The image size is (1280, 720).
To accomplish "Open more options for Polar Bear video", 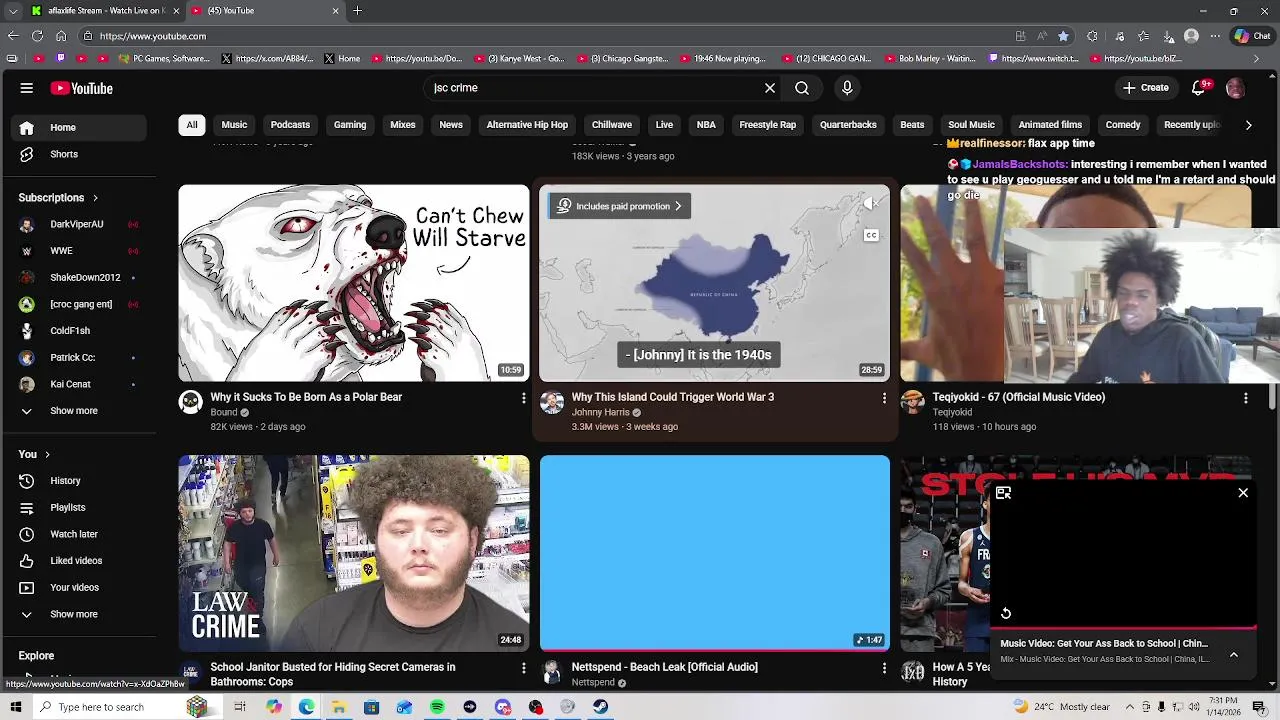I will tap(523, 398).
